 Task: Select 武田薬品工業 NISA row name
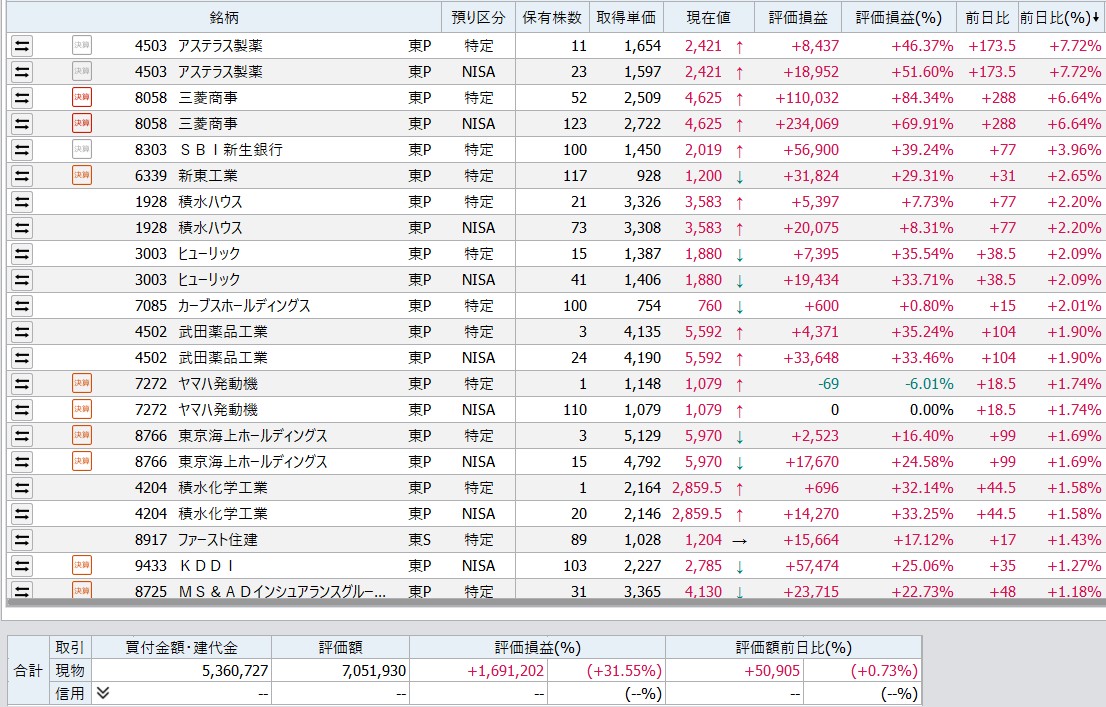coord(223,358)
